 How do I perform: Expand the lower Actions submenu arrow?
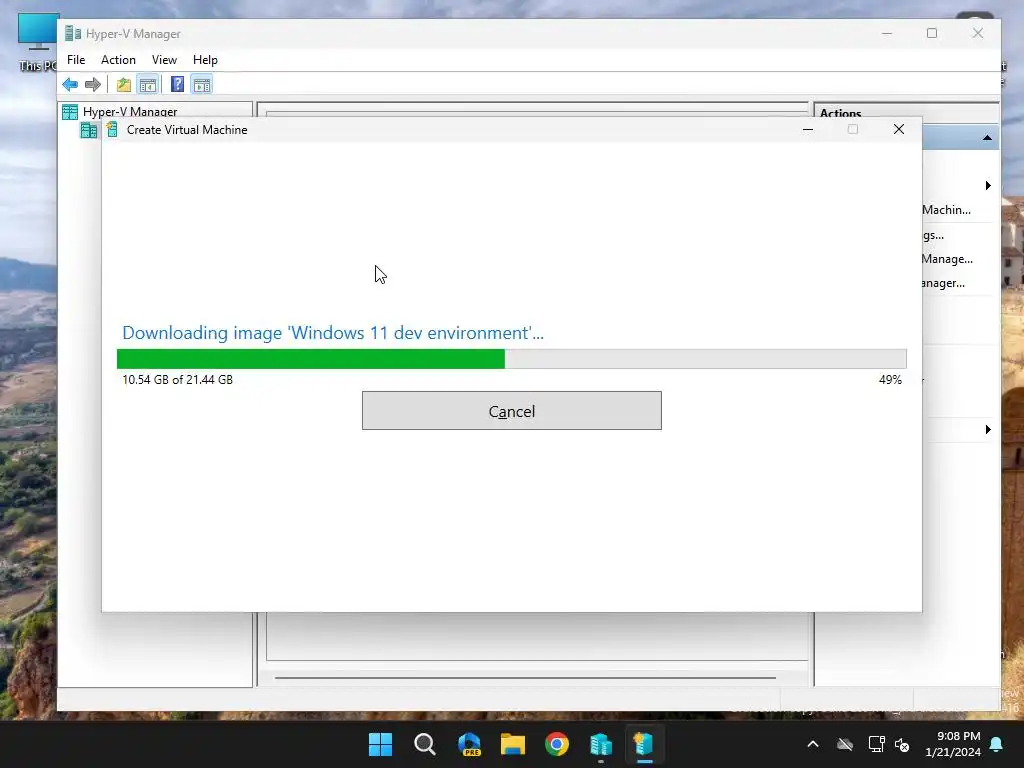click(x=988, y=429)
